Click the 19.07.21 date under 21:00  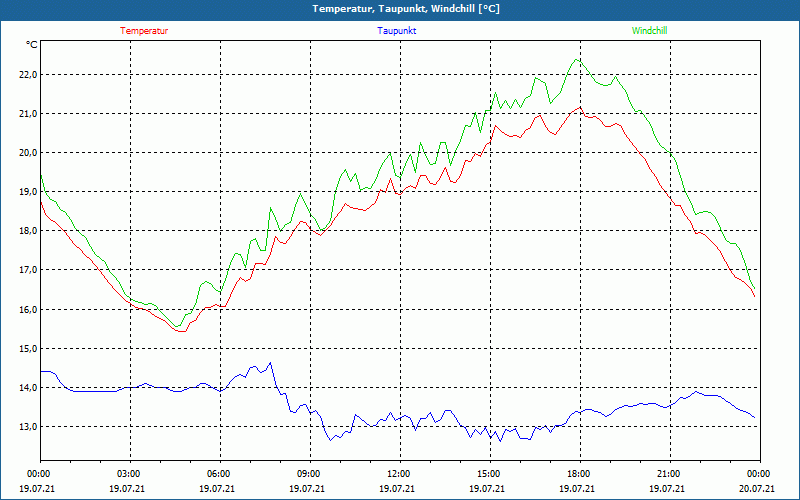click(x=667, y=489)
